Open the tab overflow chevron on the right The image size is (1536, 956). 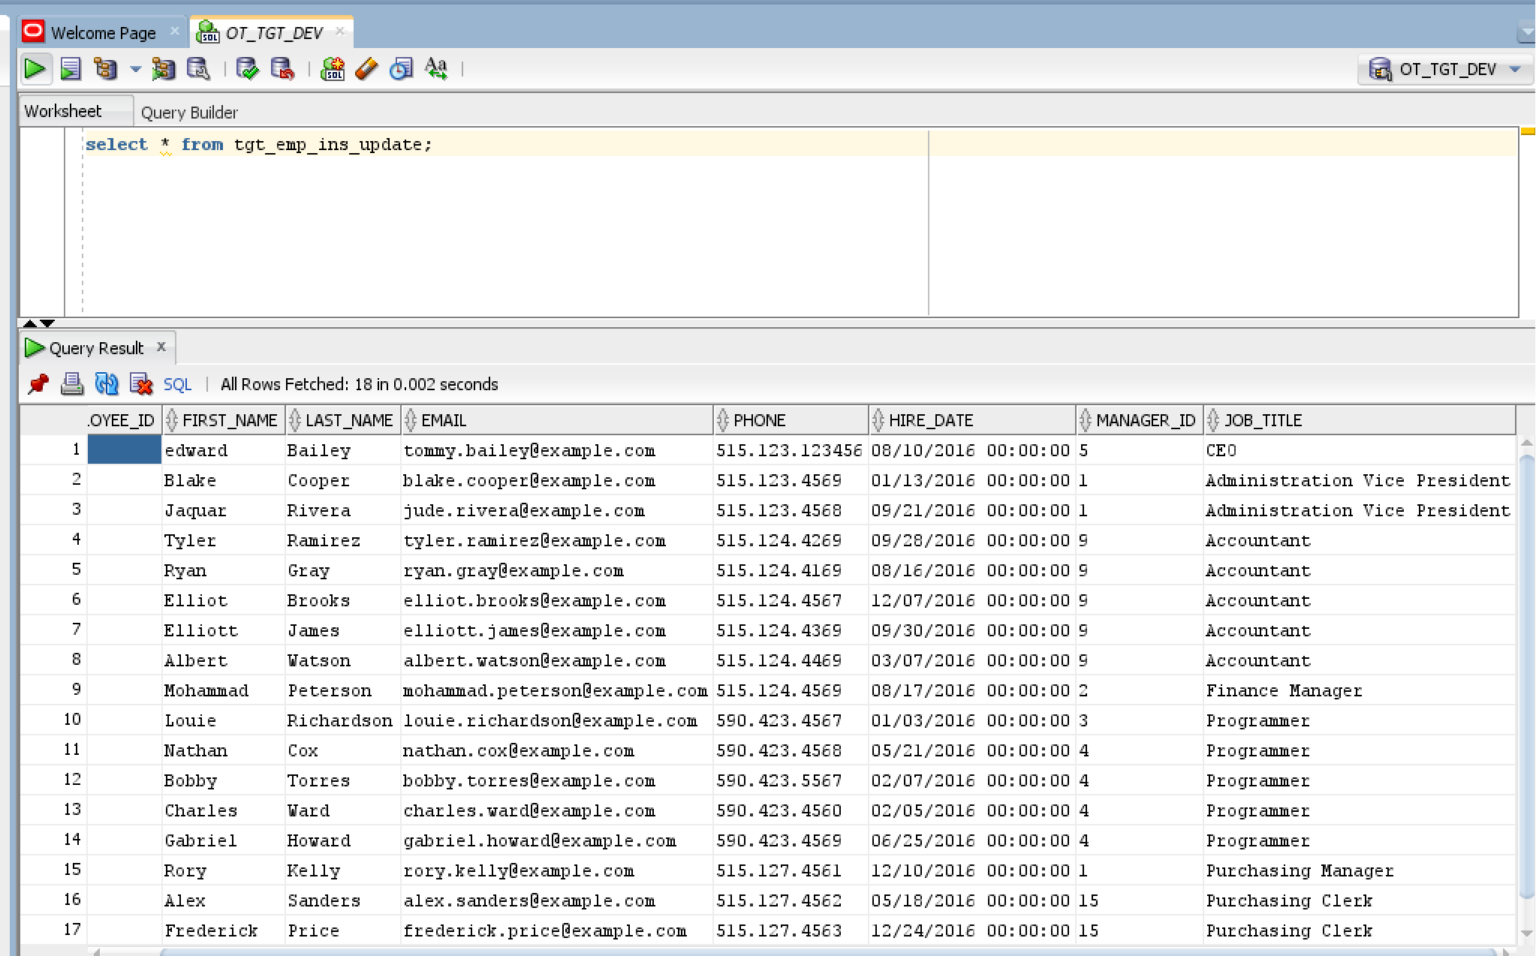click(1528, 31)
